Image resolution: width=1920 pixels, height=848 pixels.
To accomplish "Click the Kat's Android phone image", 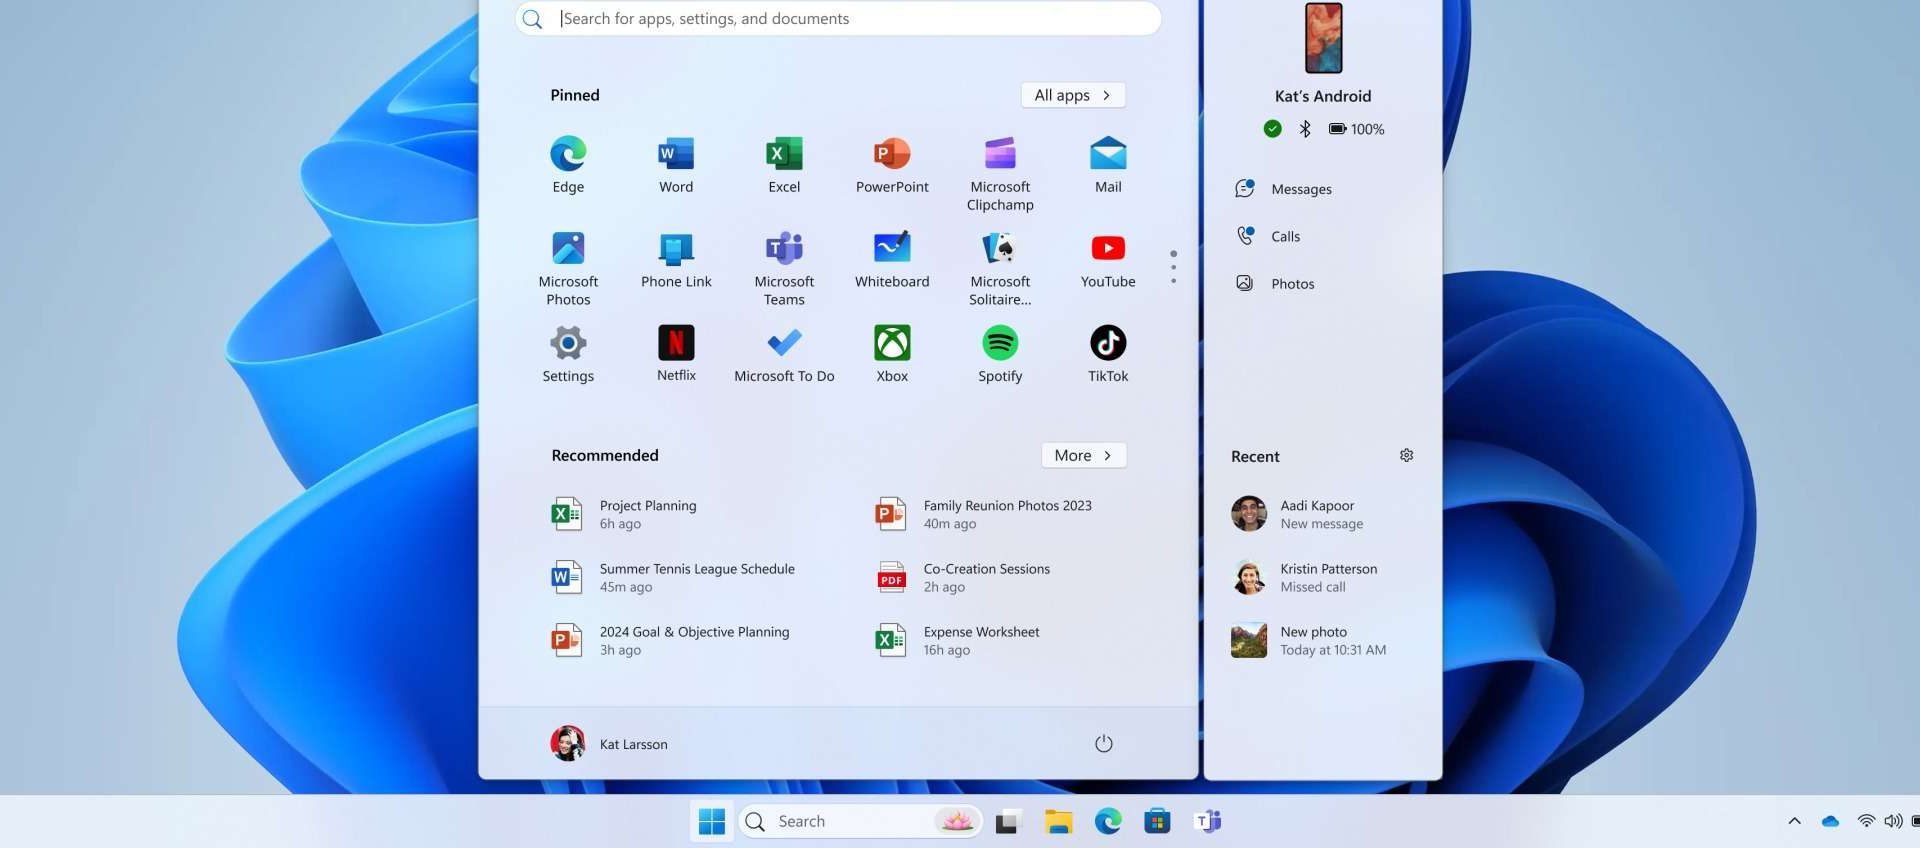I will point(1323,38).
